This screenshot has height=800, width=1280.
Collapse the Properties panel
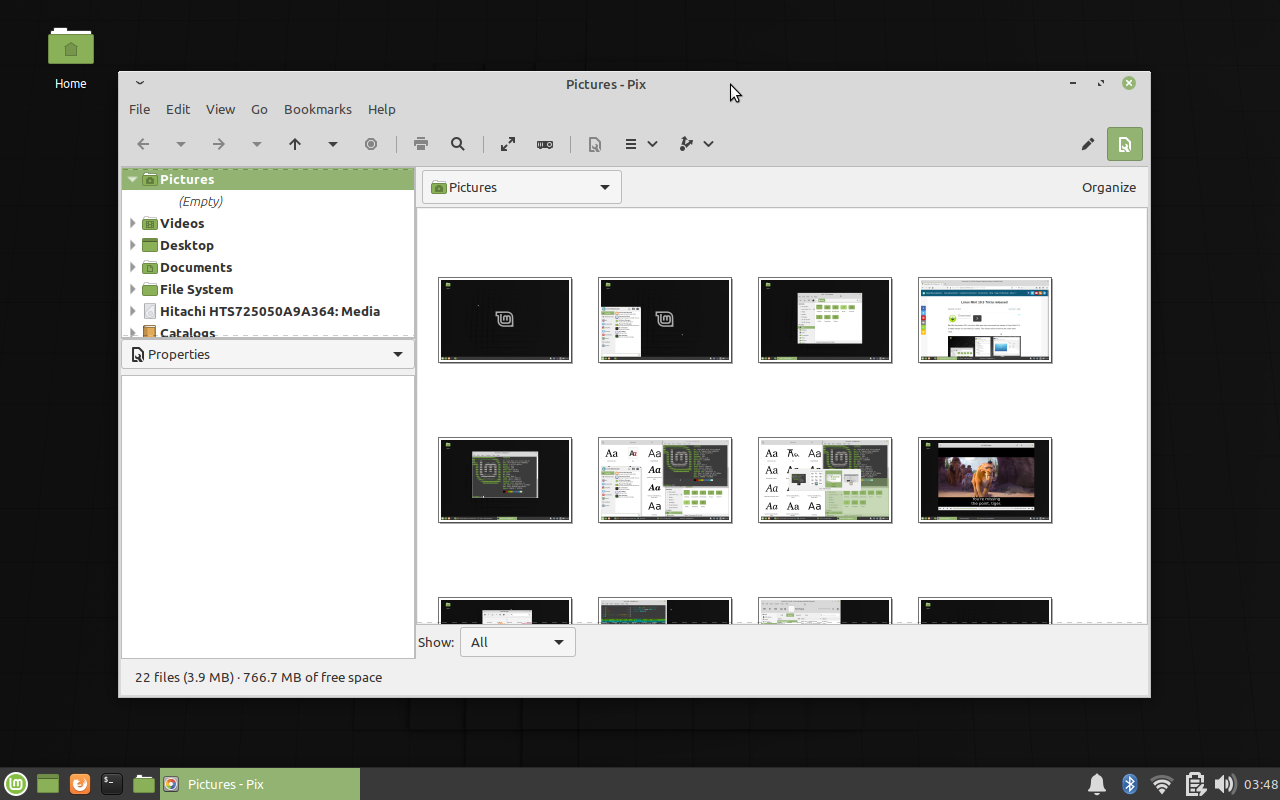pyautogui.click(x=397, y=354)
